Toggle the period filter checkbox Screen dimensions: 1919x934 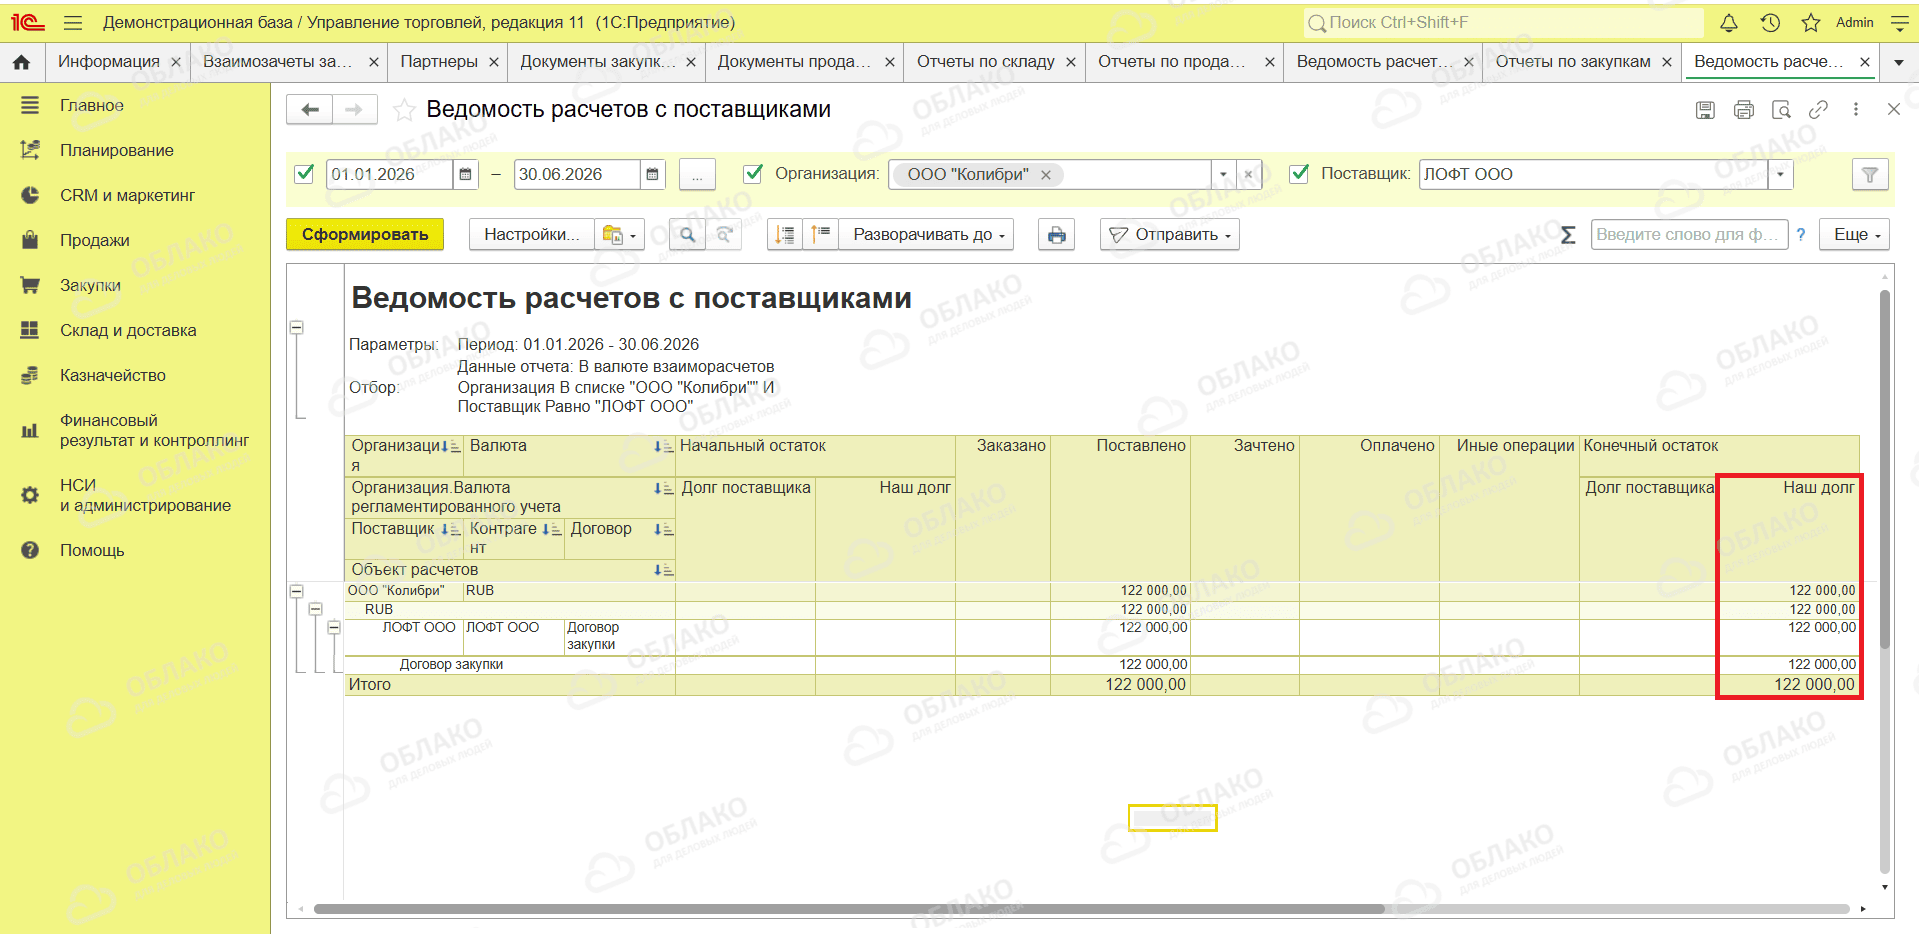point(305,173)
